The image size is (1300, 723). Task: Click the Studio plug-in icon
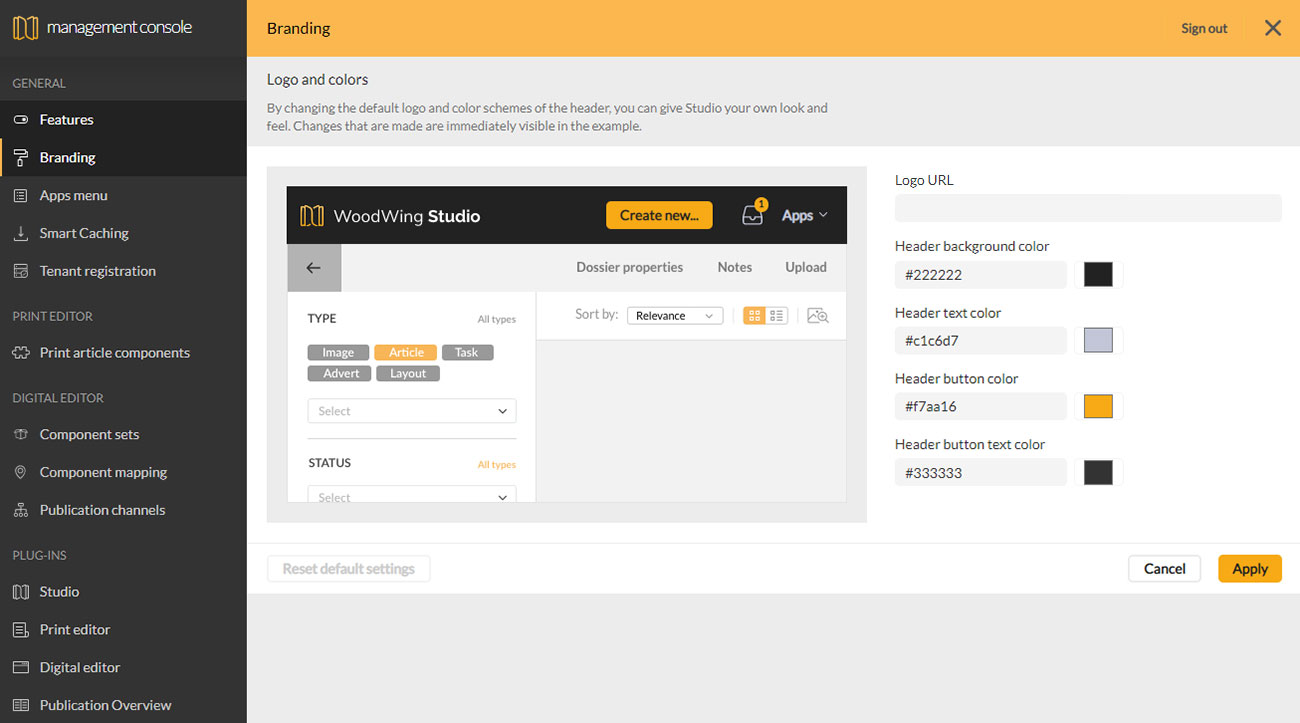pyautogui.click(x=20, y=592)
